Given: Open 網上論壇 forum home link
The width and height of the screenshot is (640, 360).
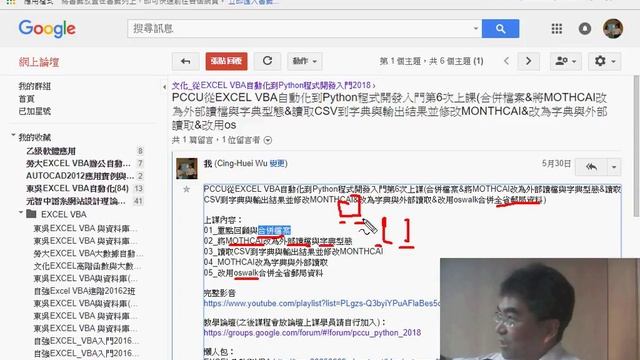Looking at the screenshot, I should click(x=39, y=62).
